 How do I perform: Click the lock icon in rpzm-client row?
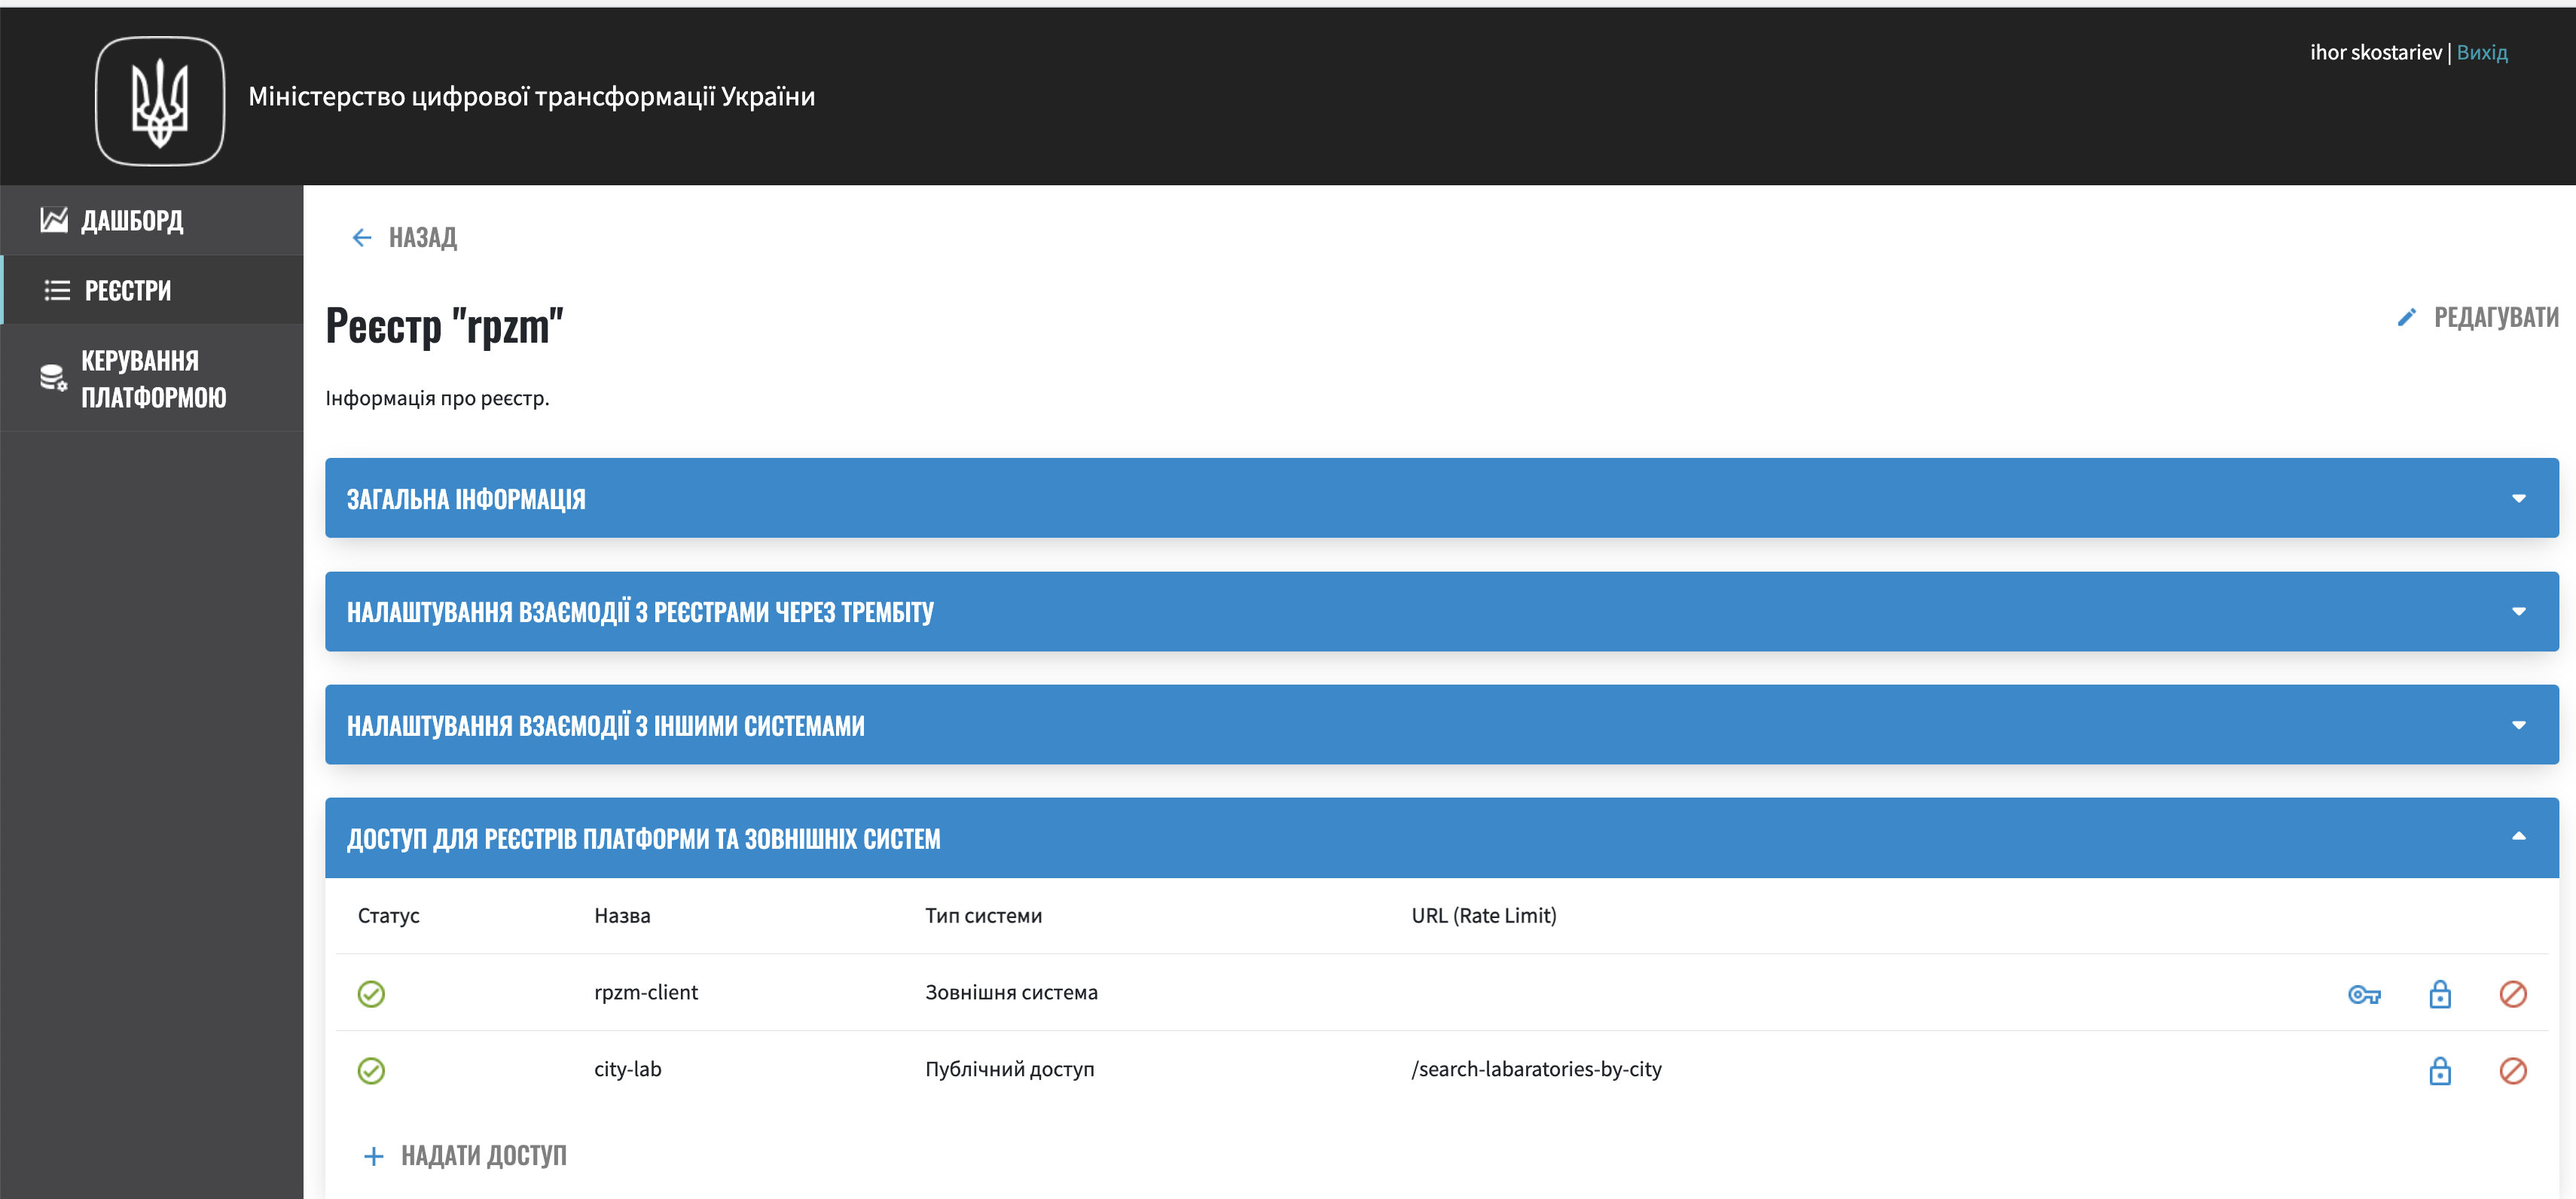2439,994
